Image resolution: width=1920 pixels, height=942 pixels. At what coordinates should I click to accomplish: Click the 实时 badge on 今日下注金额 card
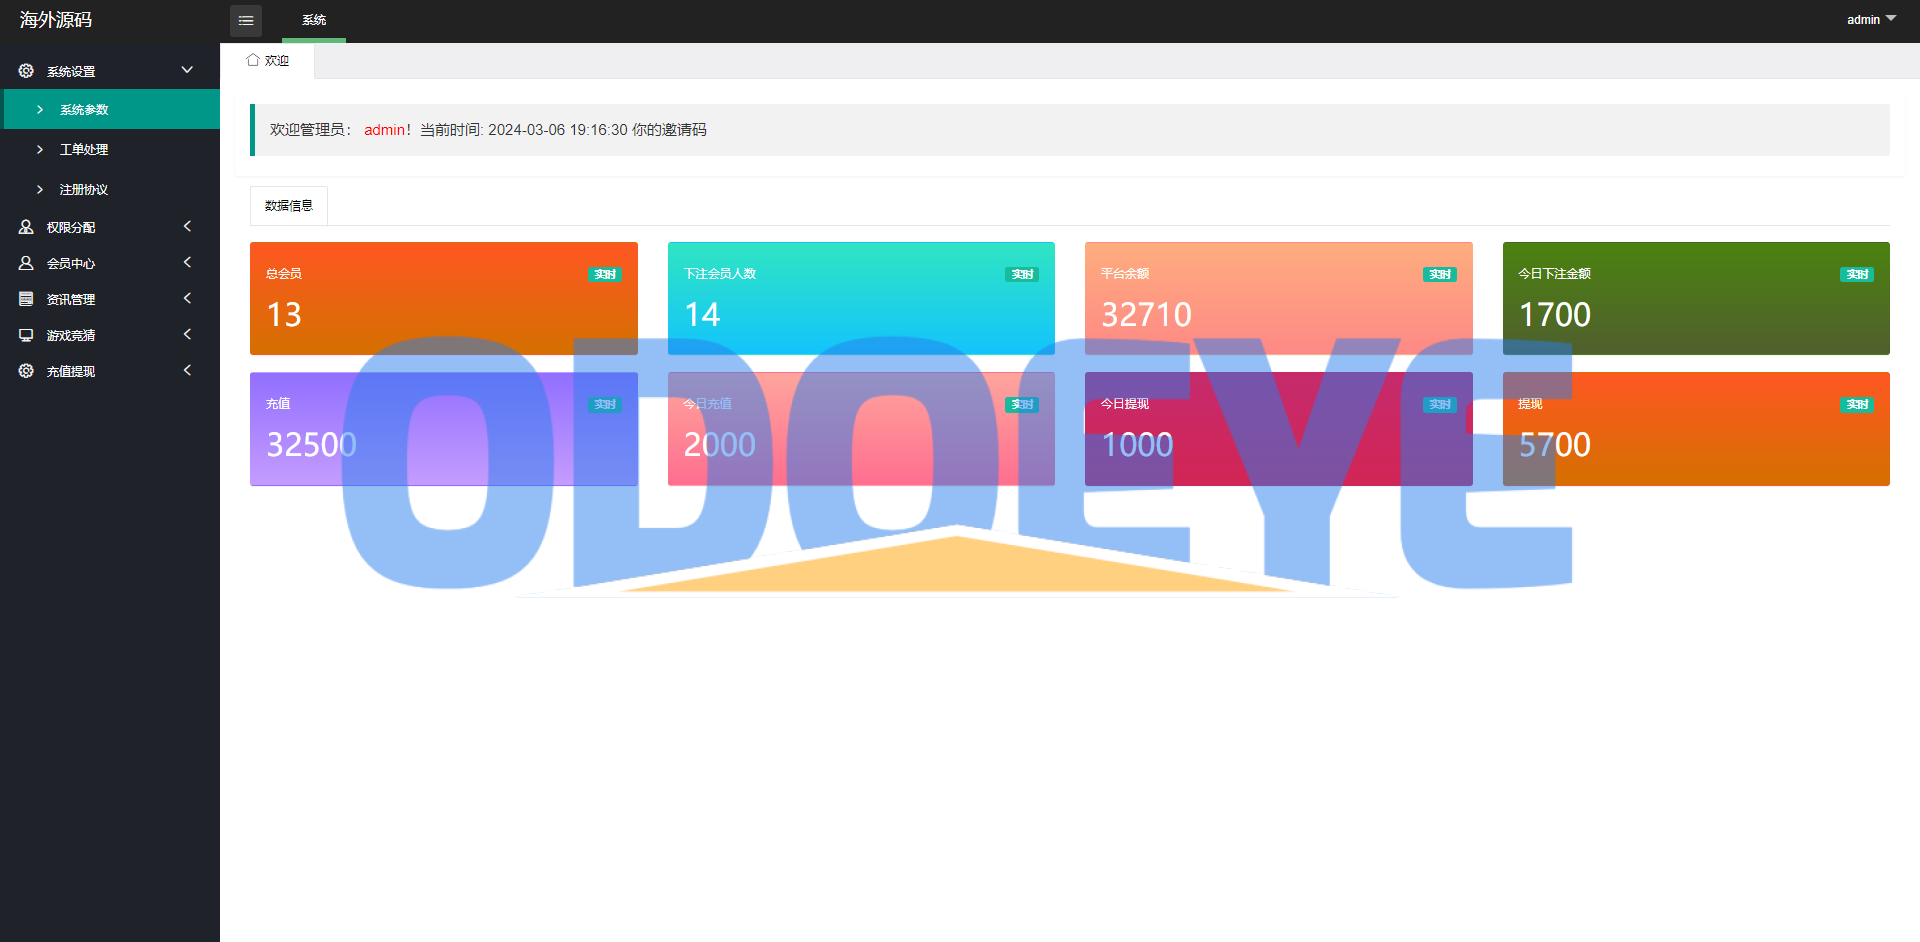[1857, 274]
